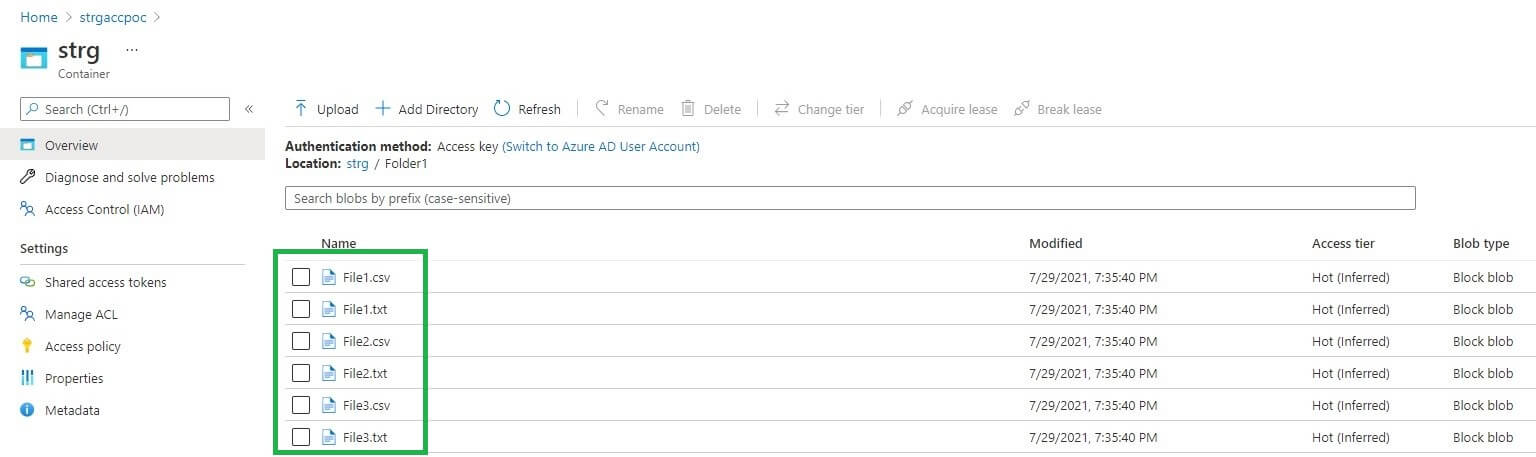Click the search blobs by prefix field
The image size is (1536, 457).
850,198
